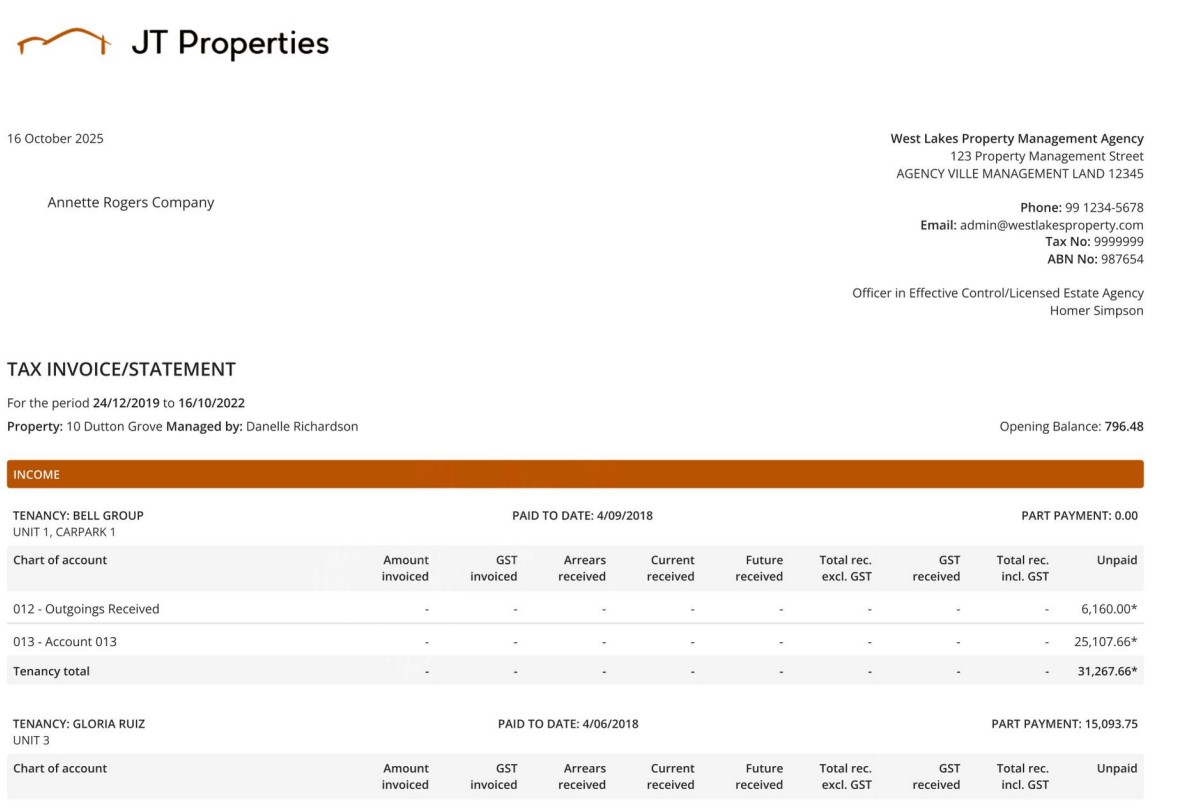Select the Annette Rogers Company recipient name

tap(131, 203)
